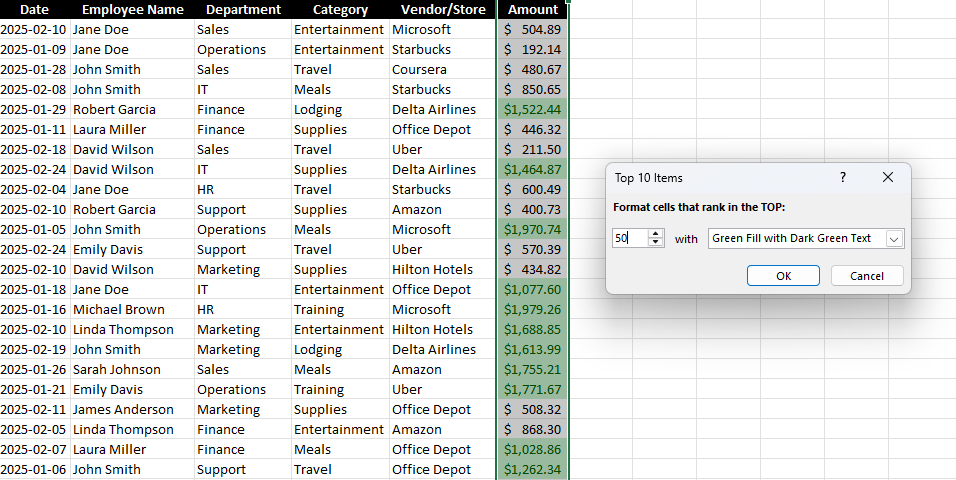Open dialog help question mark
Image resolution: width=956 pixels, height=480 pixels.
[x=843, y=177]
